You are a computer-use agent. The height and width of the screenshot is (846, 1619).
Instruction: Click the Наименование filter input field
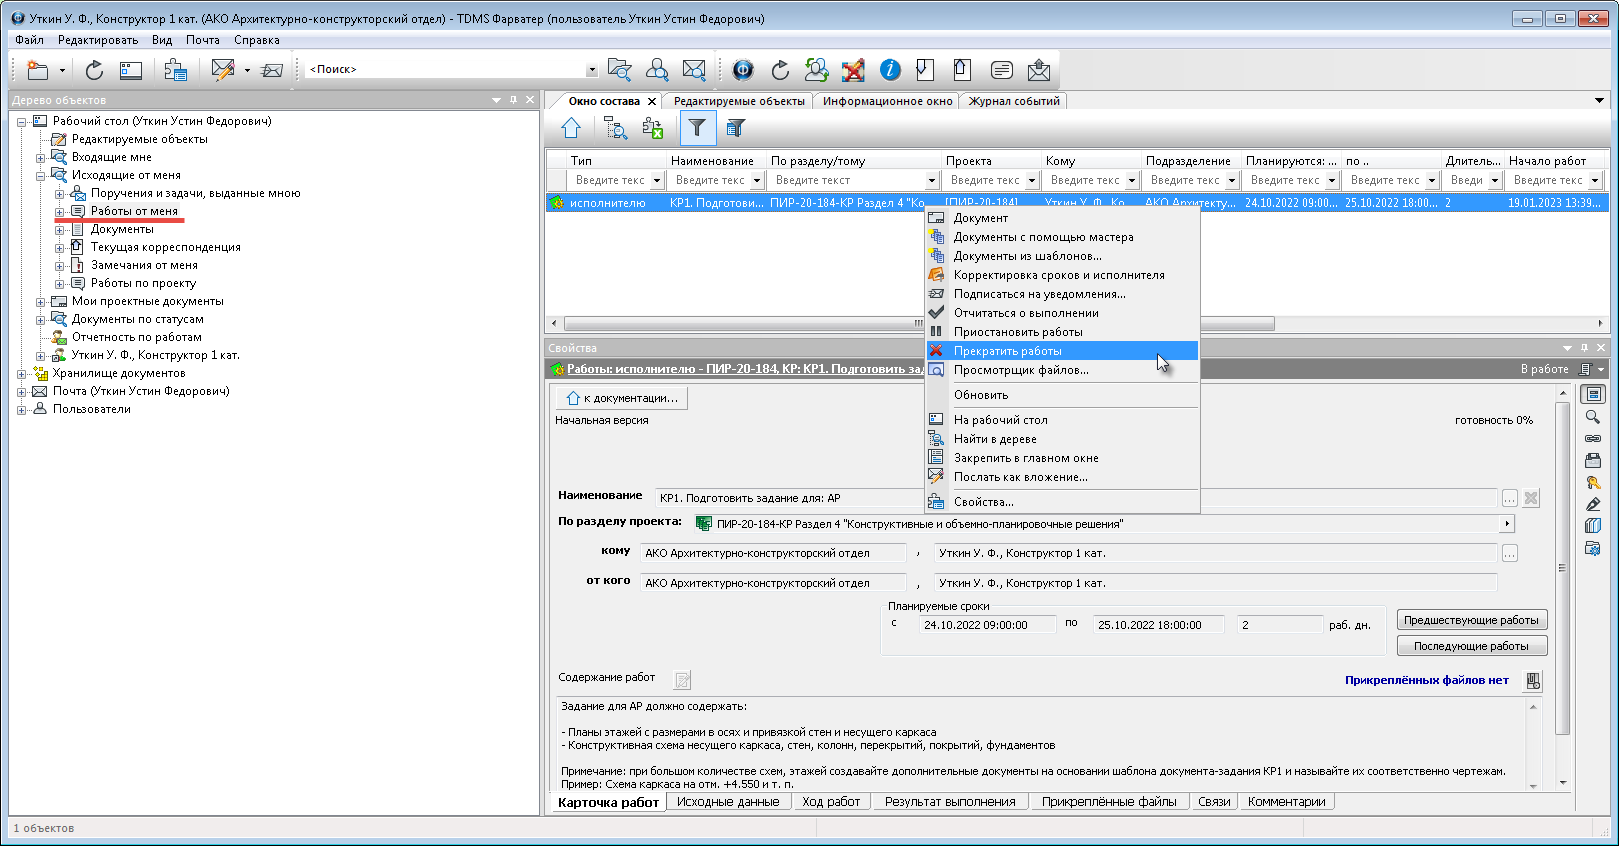709,181
